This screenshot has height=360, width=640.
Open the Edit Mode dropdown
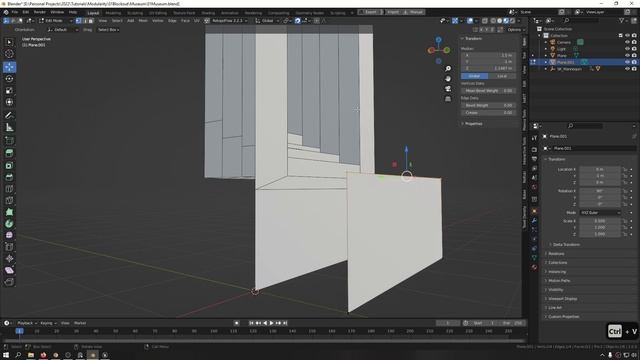tap(56, 20)
